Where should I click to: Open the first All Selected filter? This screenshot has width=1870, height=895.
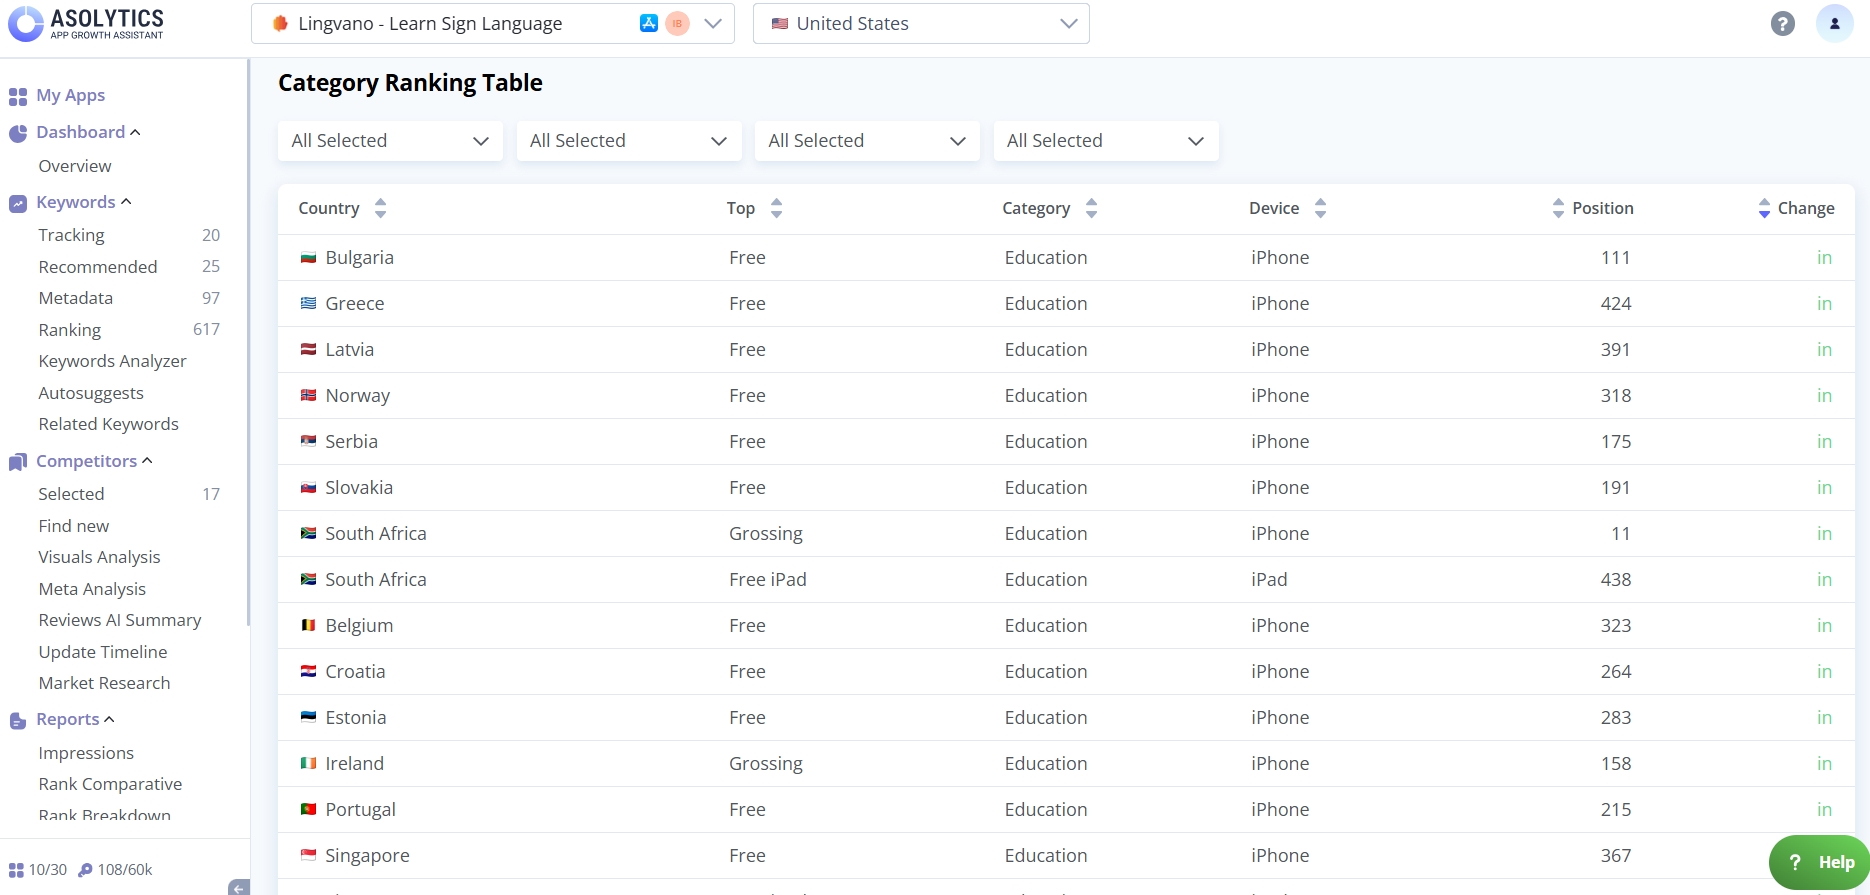[x=390, y=141]
